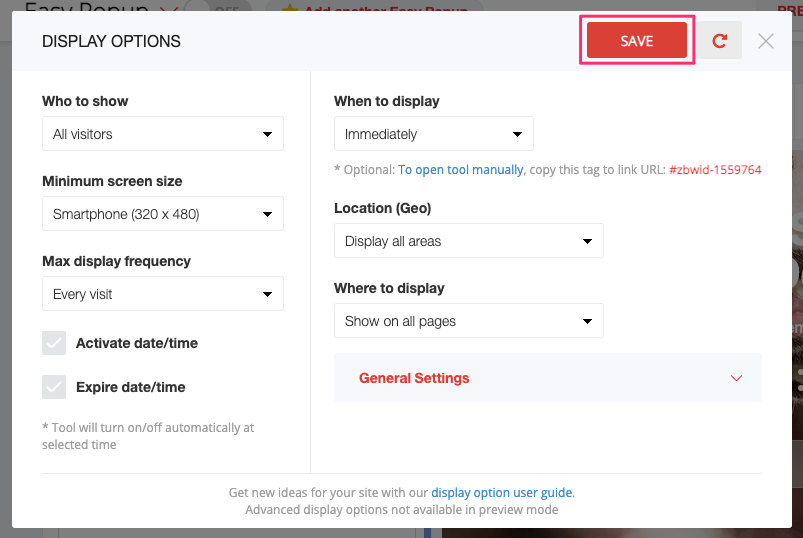
Task: Open the display option user guide link
Action: click(x=501, y=492)
